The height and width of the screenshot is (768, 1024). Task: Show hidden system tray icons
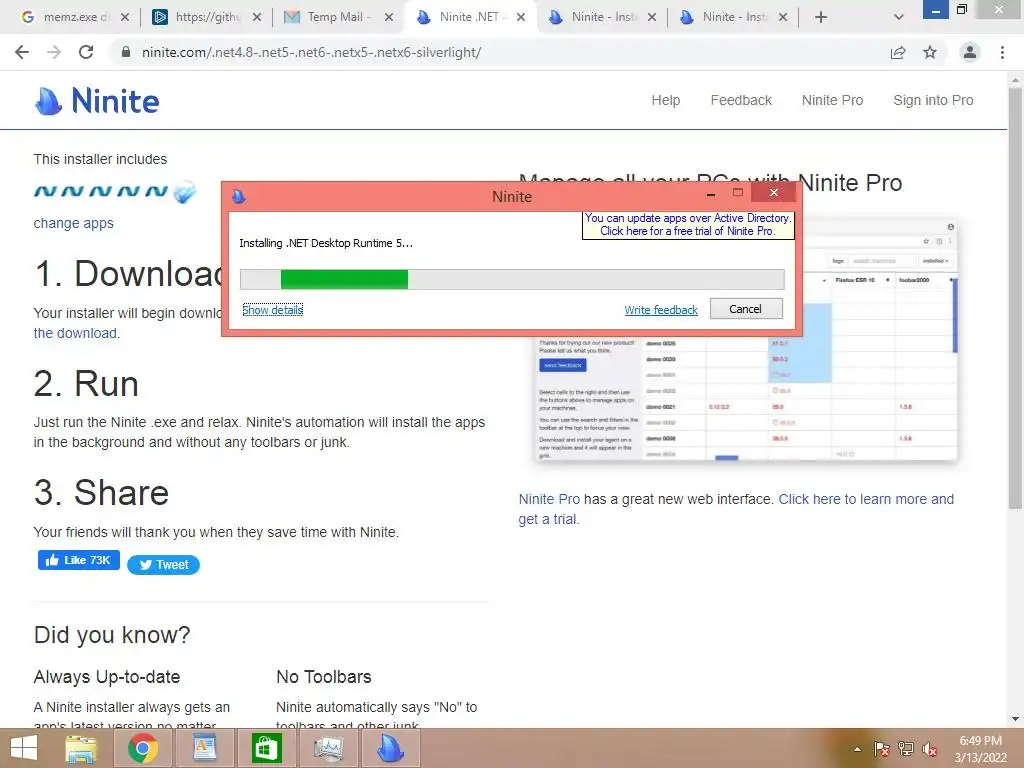click(857, 749)
